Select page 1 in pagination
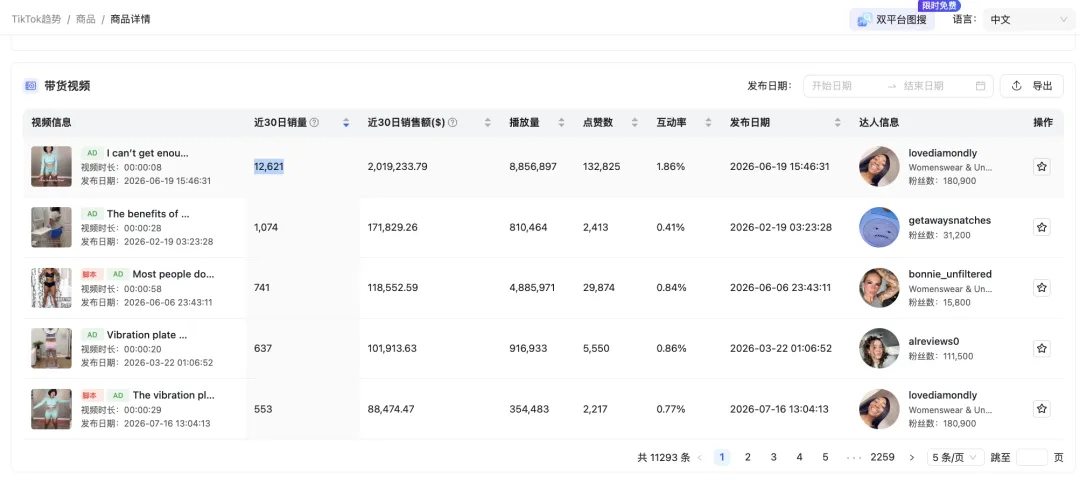1080x482 pixels. [722, 457]
